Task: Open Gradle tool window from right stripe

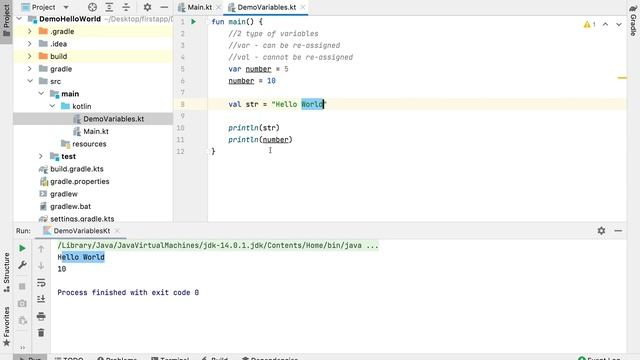Action: (x=633, y=21)
